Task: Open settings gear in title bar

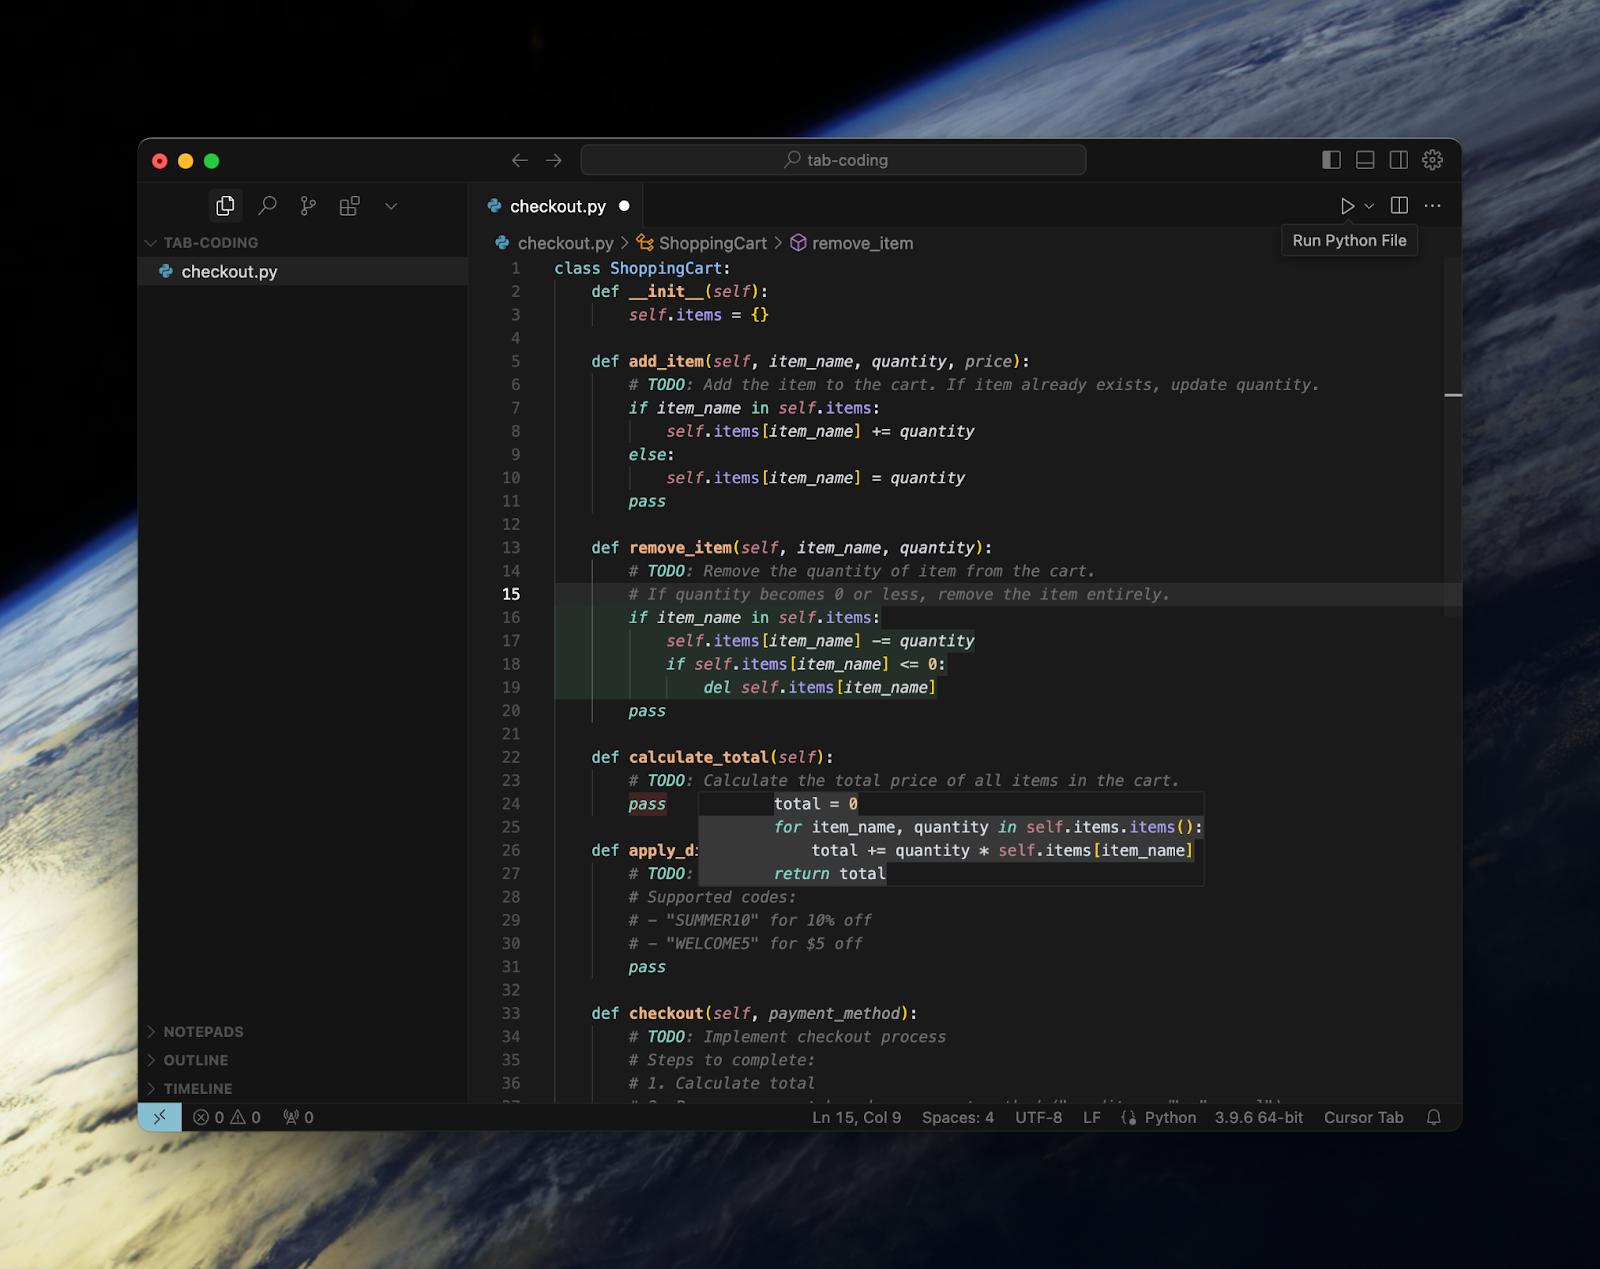Action: (1433, 160)
